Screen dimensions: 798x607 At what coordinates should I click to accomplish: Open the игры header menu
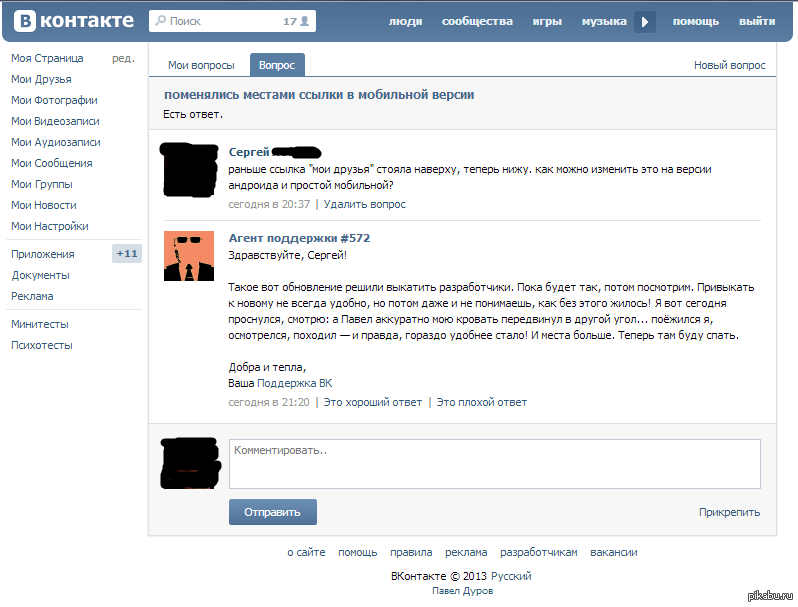[x=547, y=21]
